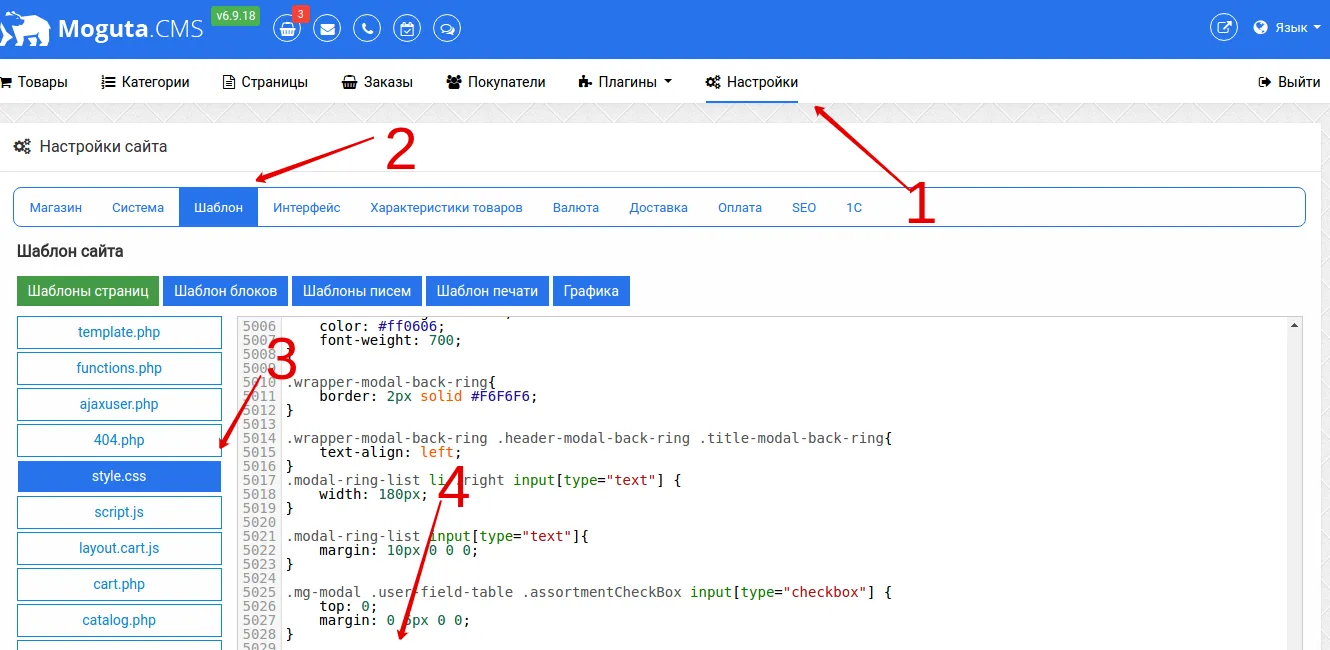Expand the Плагины dropdown menu
1330x650 pixels.
click(x=625, y=82)
